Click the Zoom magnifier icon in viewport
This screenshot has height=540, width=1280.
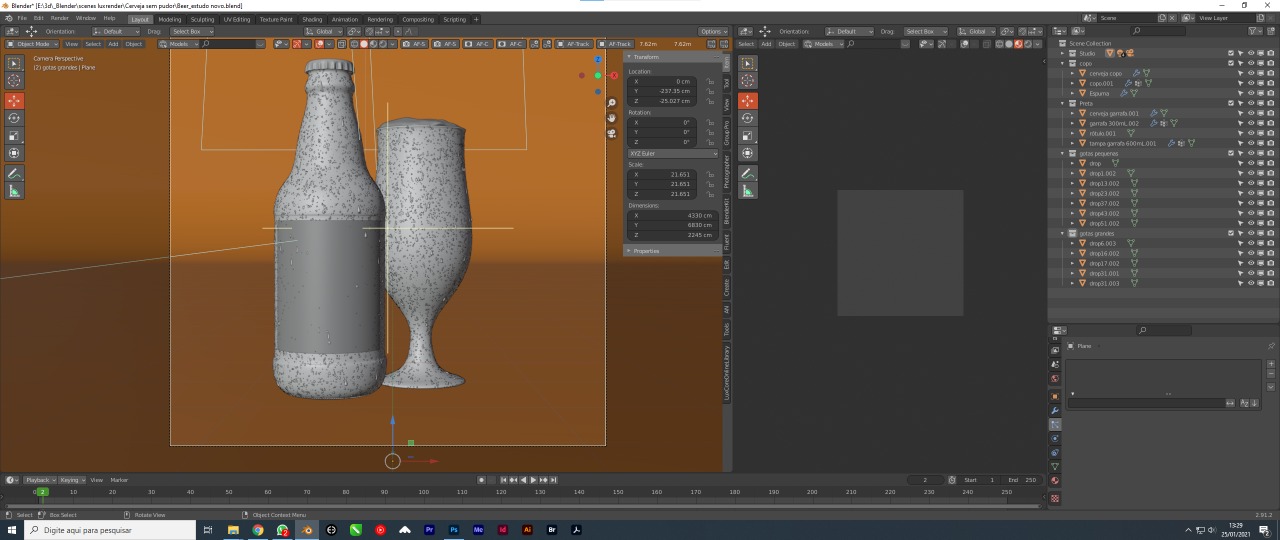(612, 103)
